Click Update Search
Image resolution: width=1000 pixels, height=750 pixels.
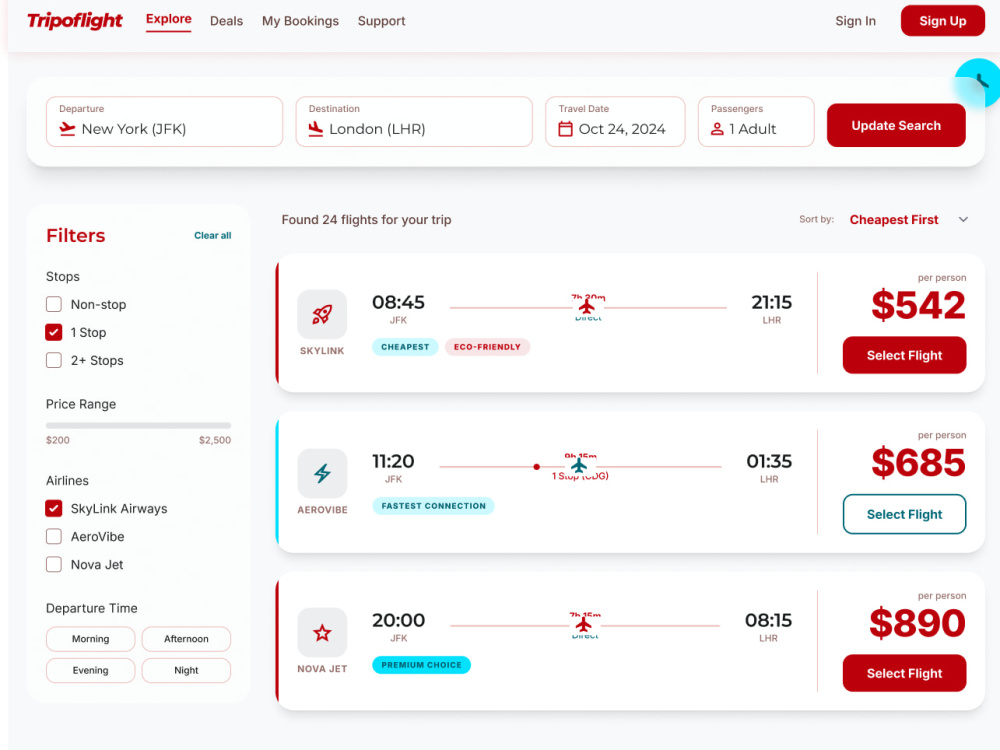point(896,126)
